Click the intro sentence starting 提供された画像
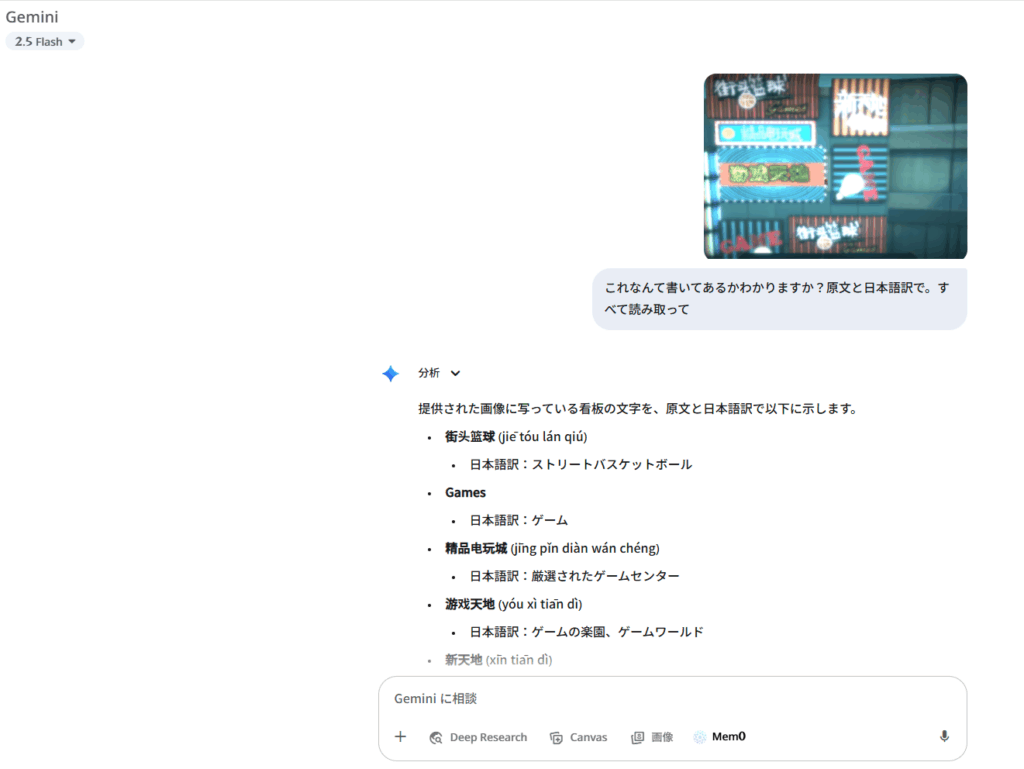 (x=638, y=409)
